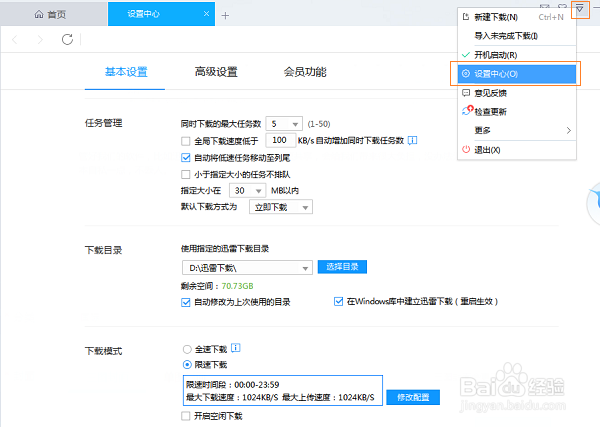Image resolution: width=600 pixels, height=427 pixels.
Task: Click the 设置中心 gear icon in menu
Action: (x=466, y=73)
